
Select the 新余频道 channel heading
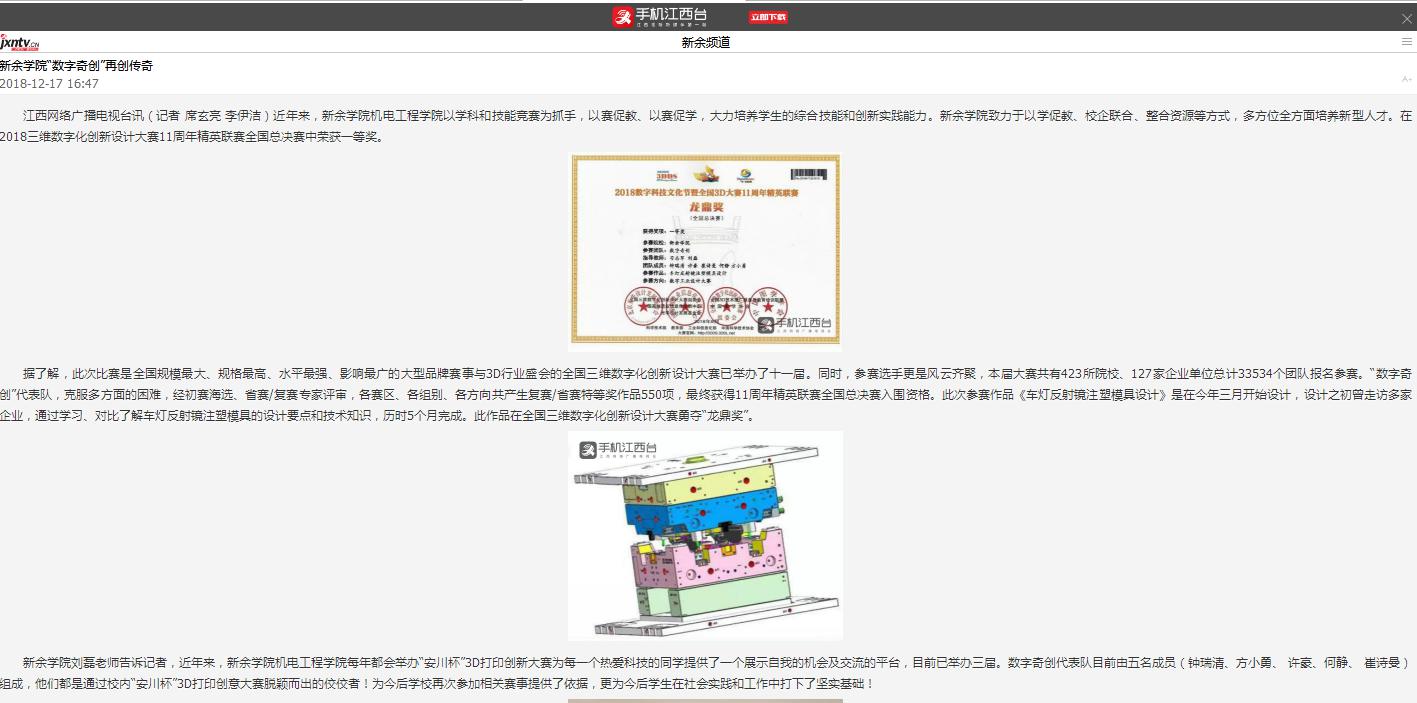(x=705, y=43)
